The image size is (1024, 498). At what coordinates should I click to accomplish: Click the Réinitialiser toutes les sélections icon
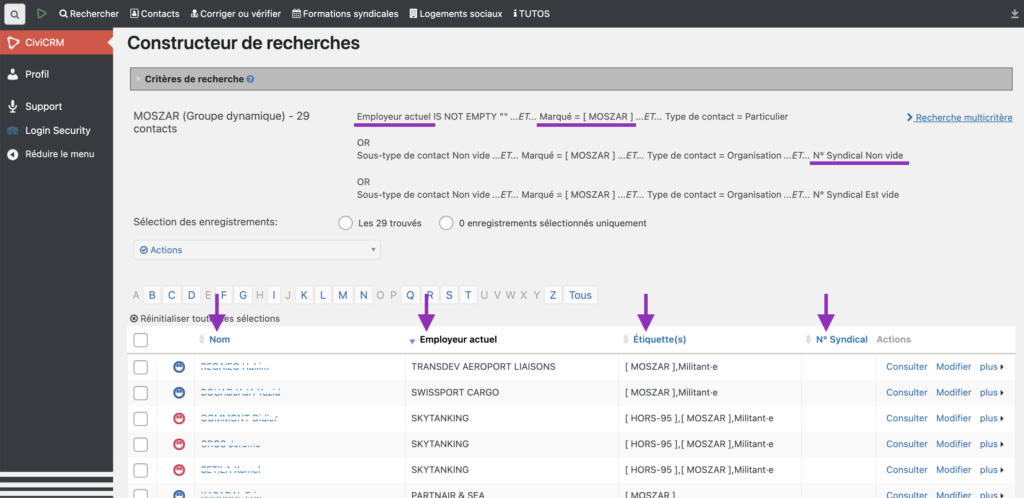pyautogui.click(x=134, y=319)
